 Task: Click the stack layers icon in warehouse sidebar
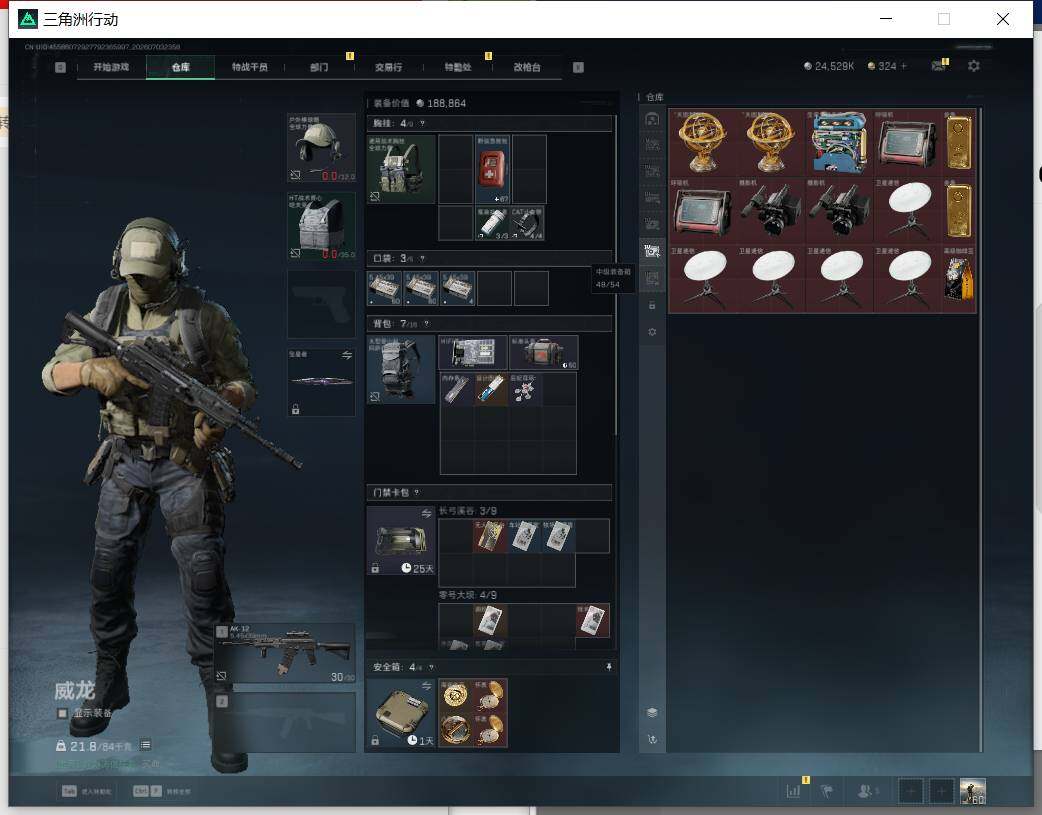(652, 713)
